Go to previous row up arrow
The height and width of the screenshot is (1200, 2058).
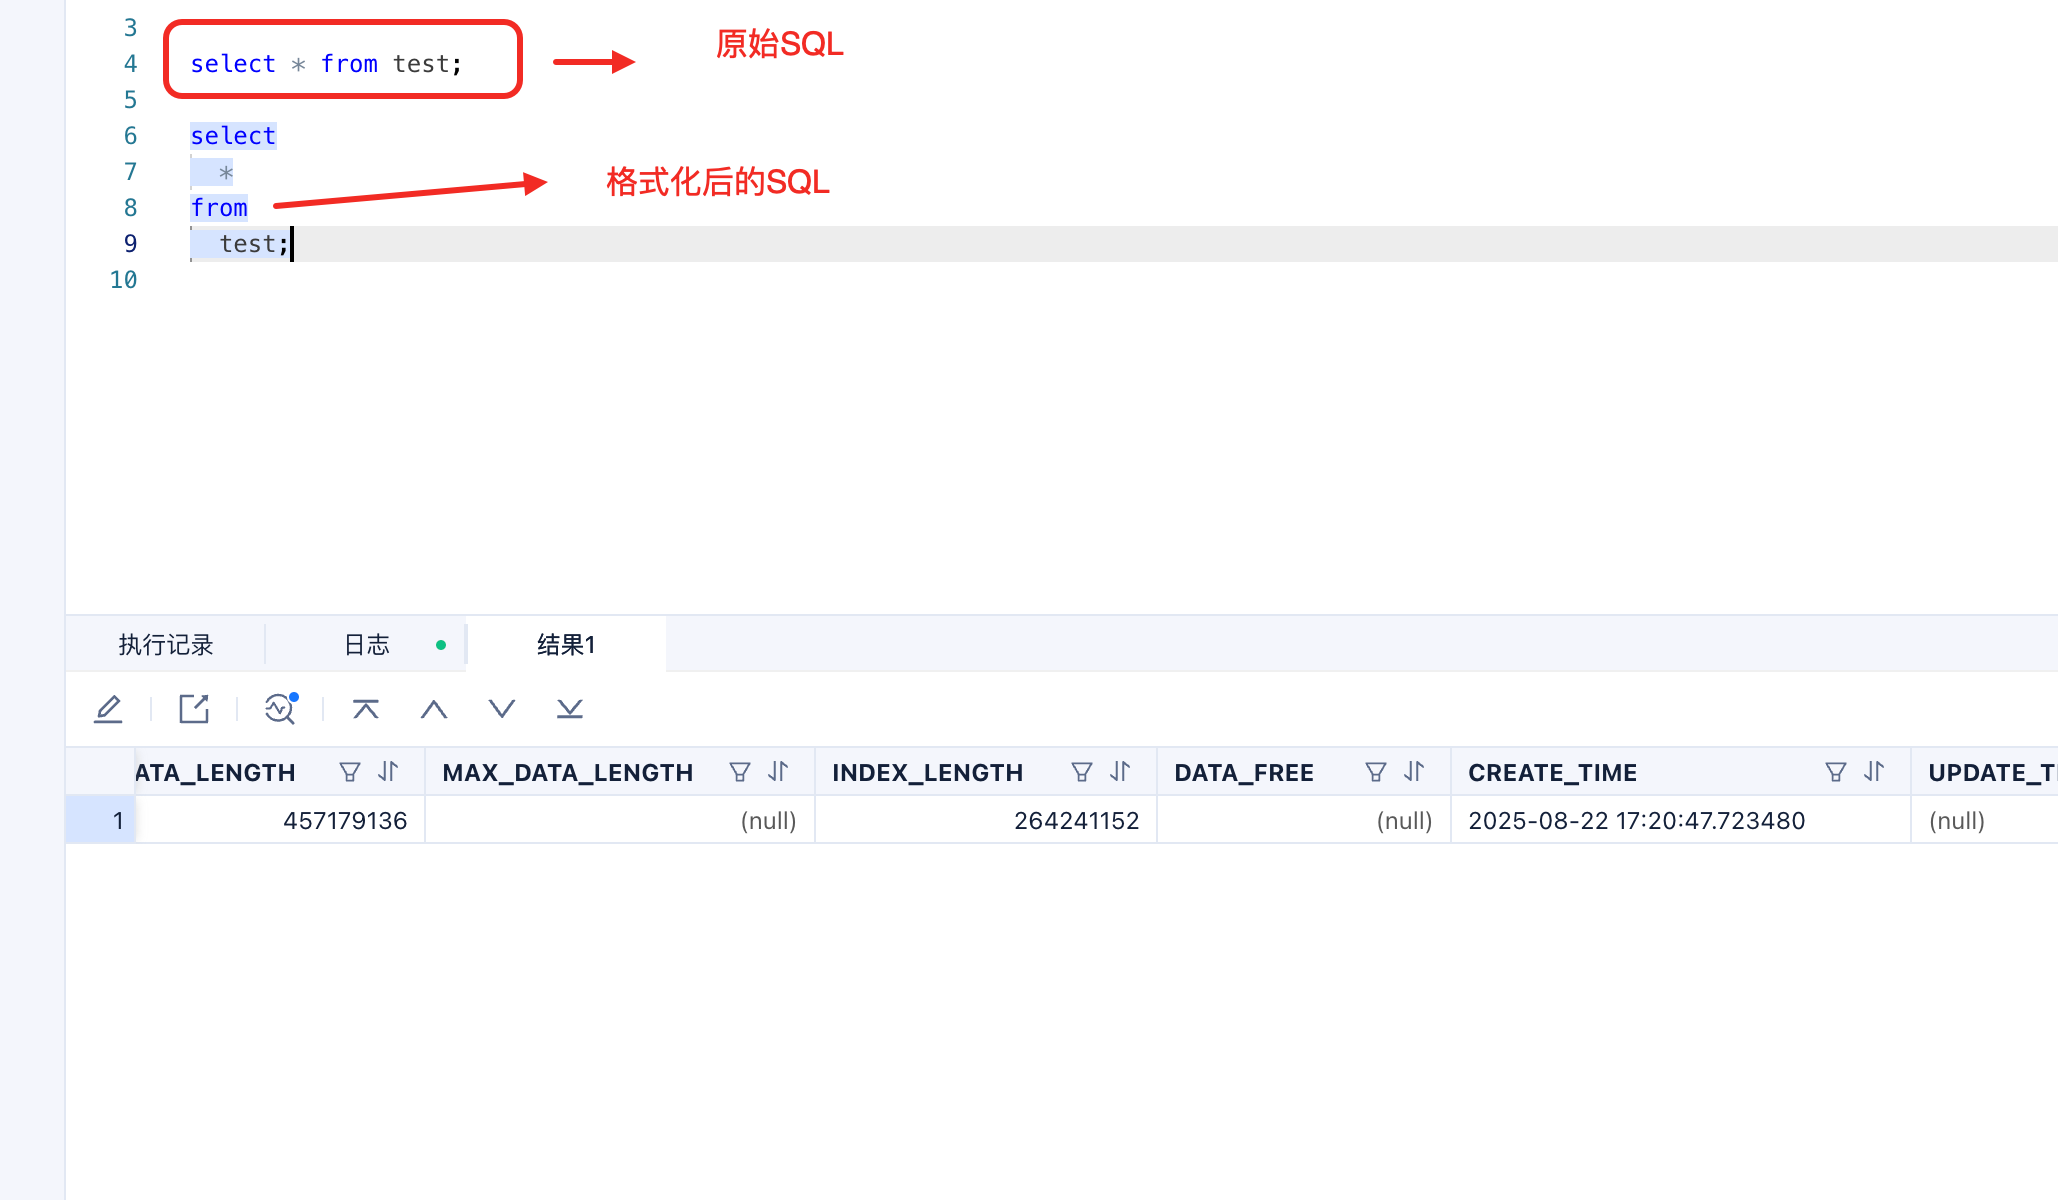[x=434, y=709]
